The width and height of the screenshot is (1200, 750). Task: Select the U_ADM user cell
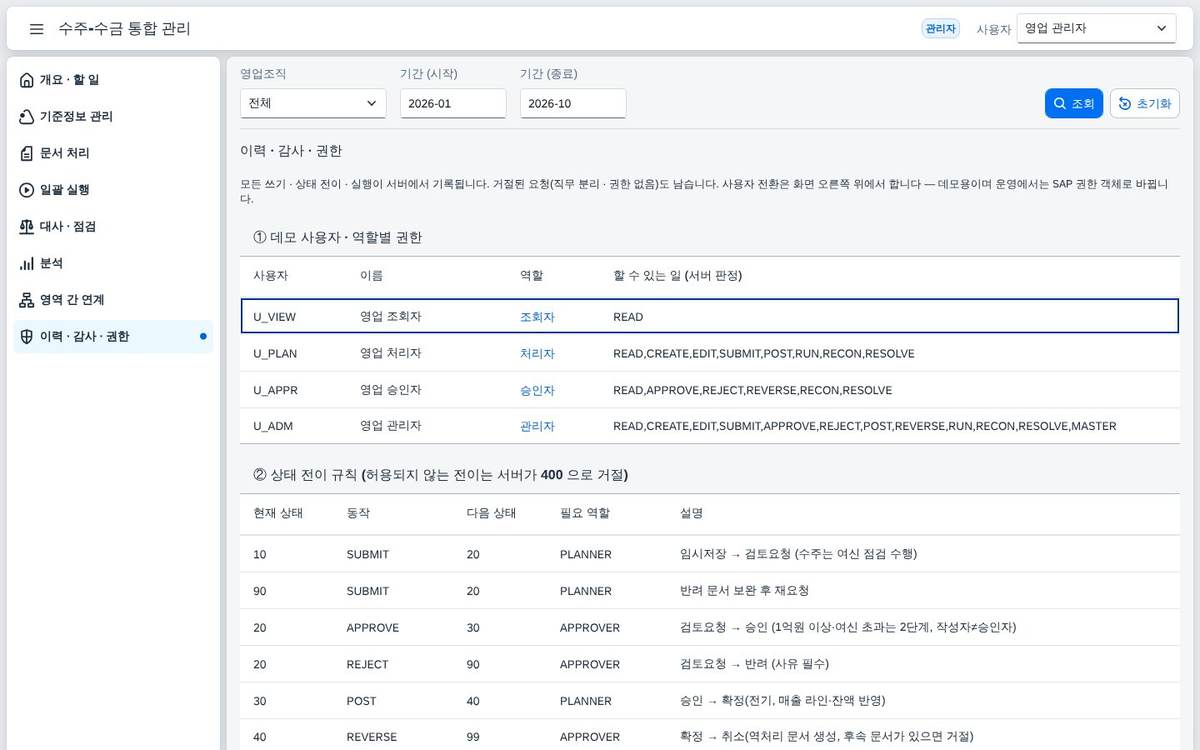pos(273,426)
